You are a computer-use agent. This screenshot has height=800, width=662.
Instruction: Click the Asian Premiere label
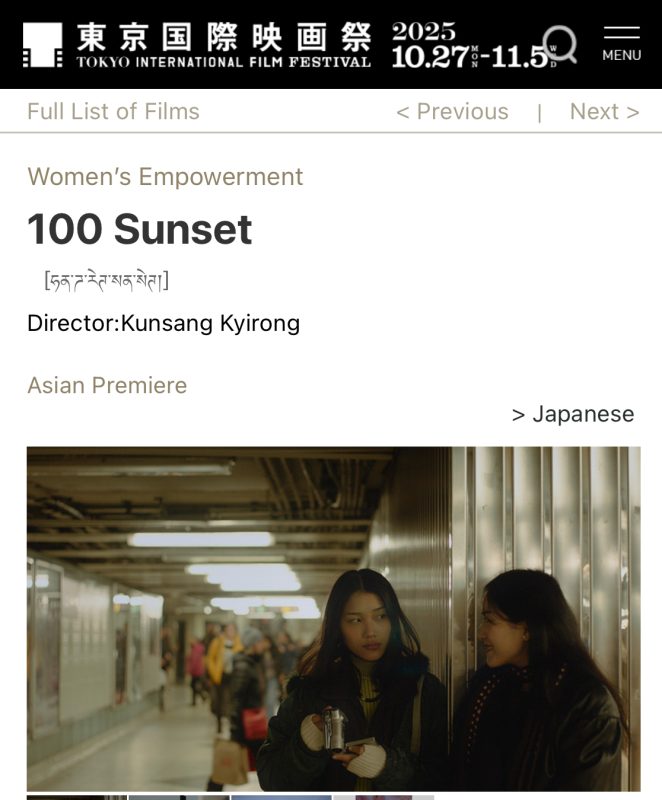tap(107, 385)
